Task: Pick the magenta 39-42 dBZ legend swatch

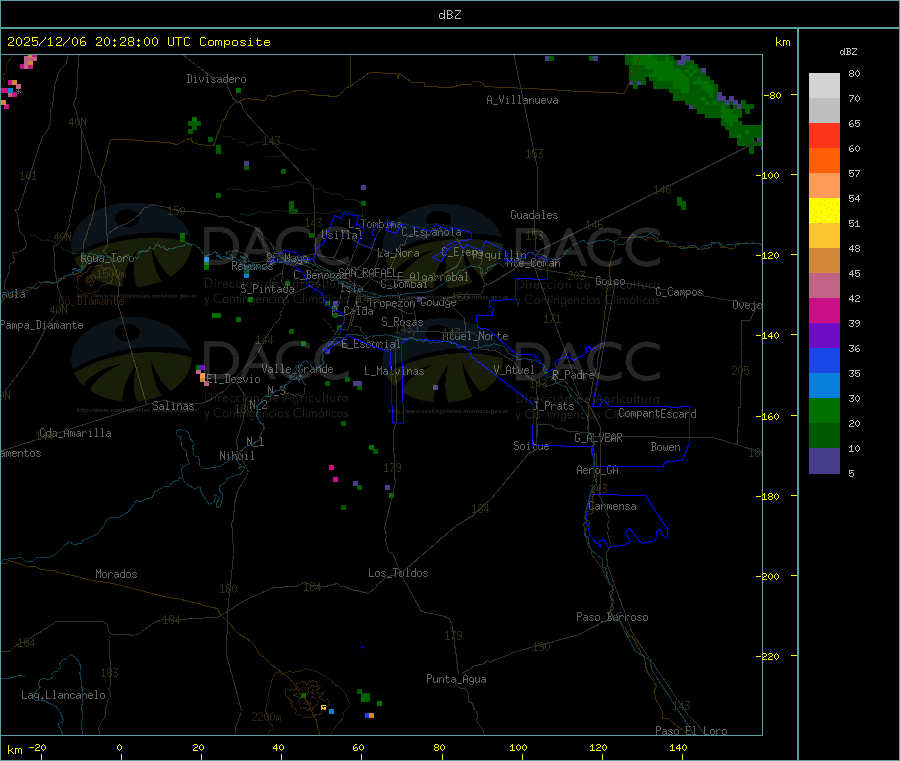Action: (824, 310)
